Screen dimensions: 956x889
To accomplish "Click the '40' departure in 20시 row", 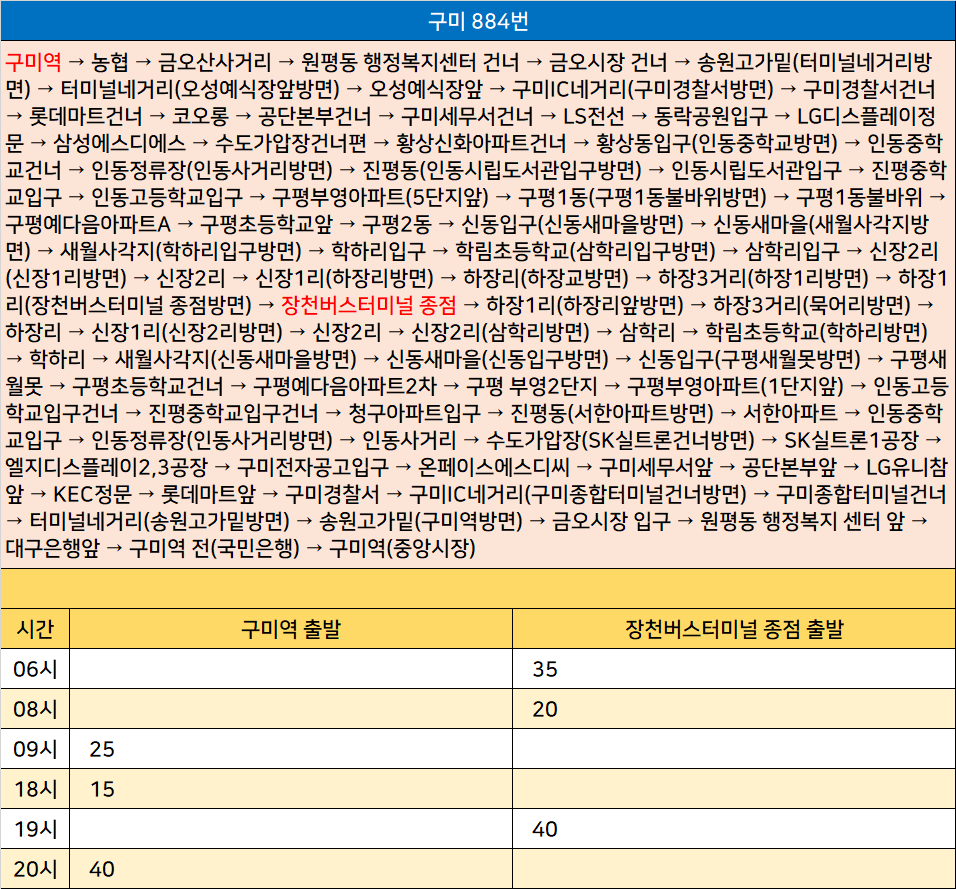I will [x=102, y=869].
